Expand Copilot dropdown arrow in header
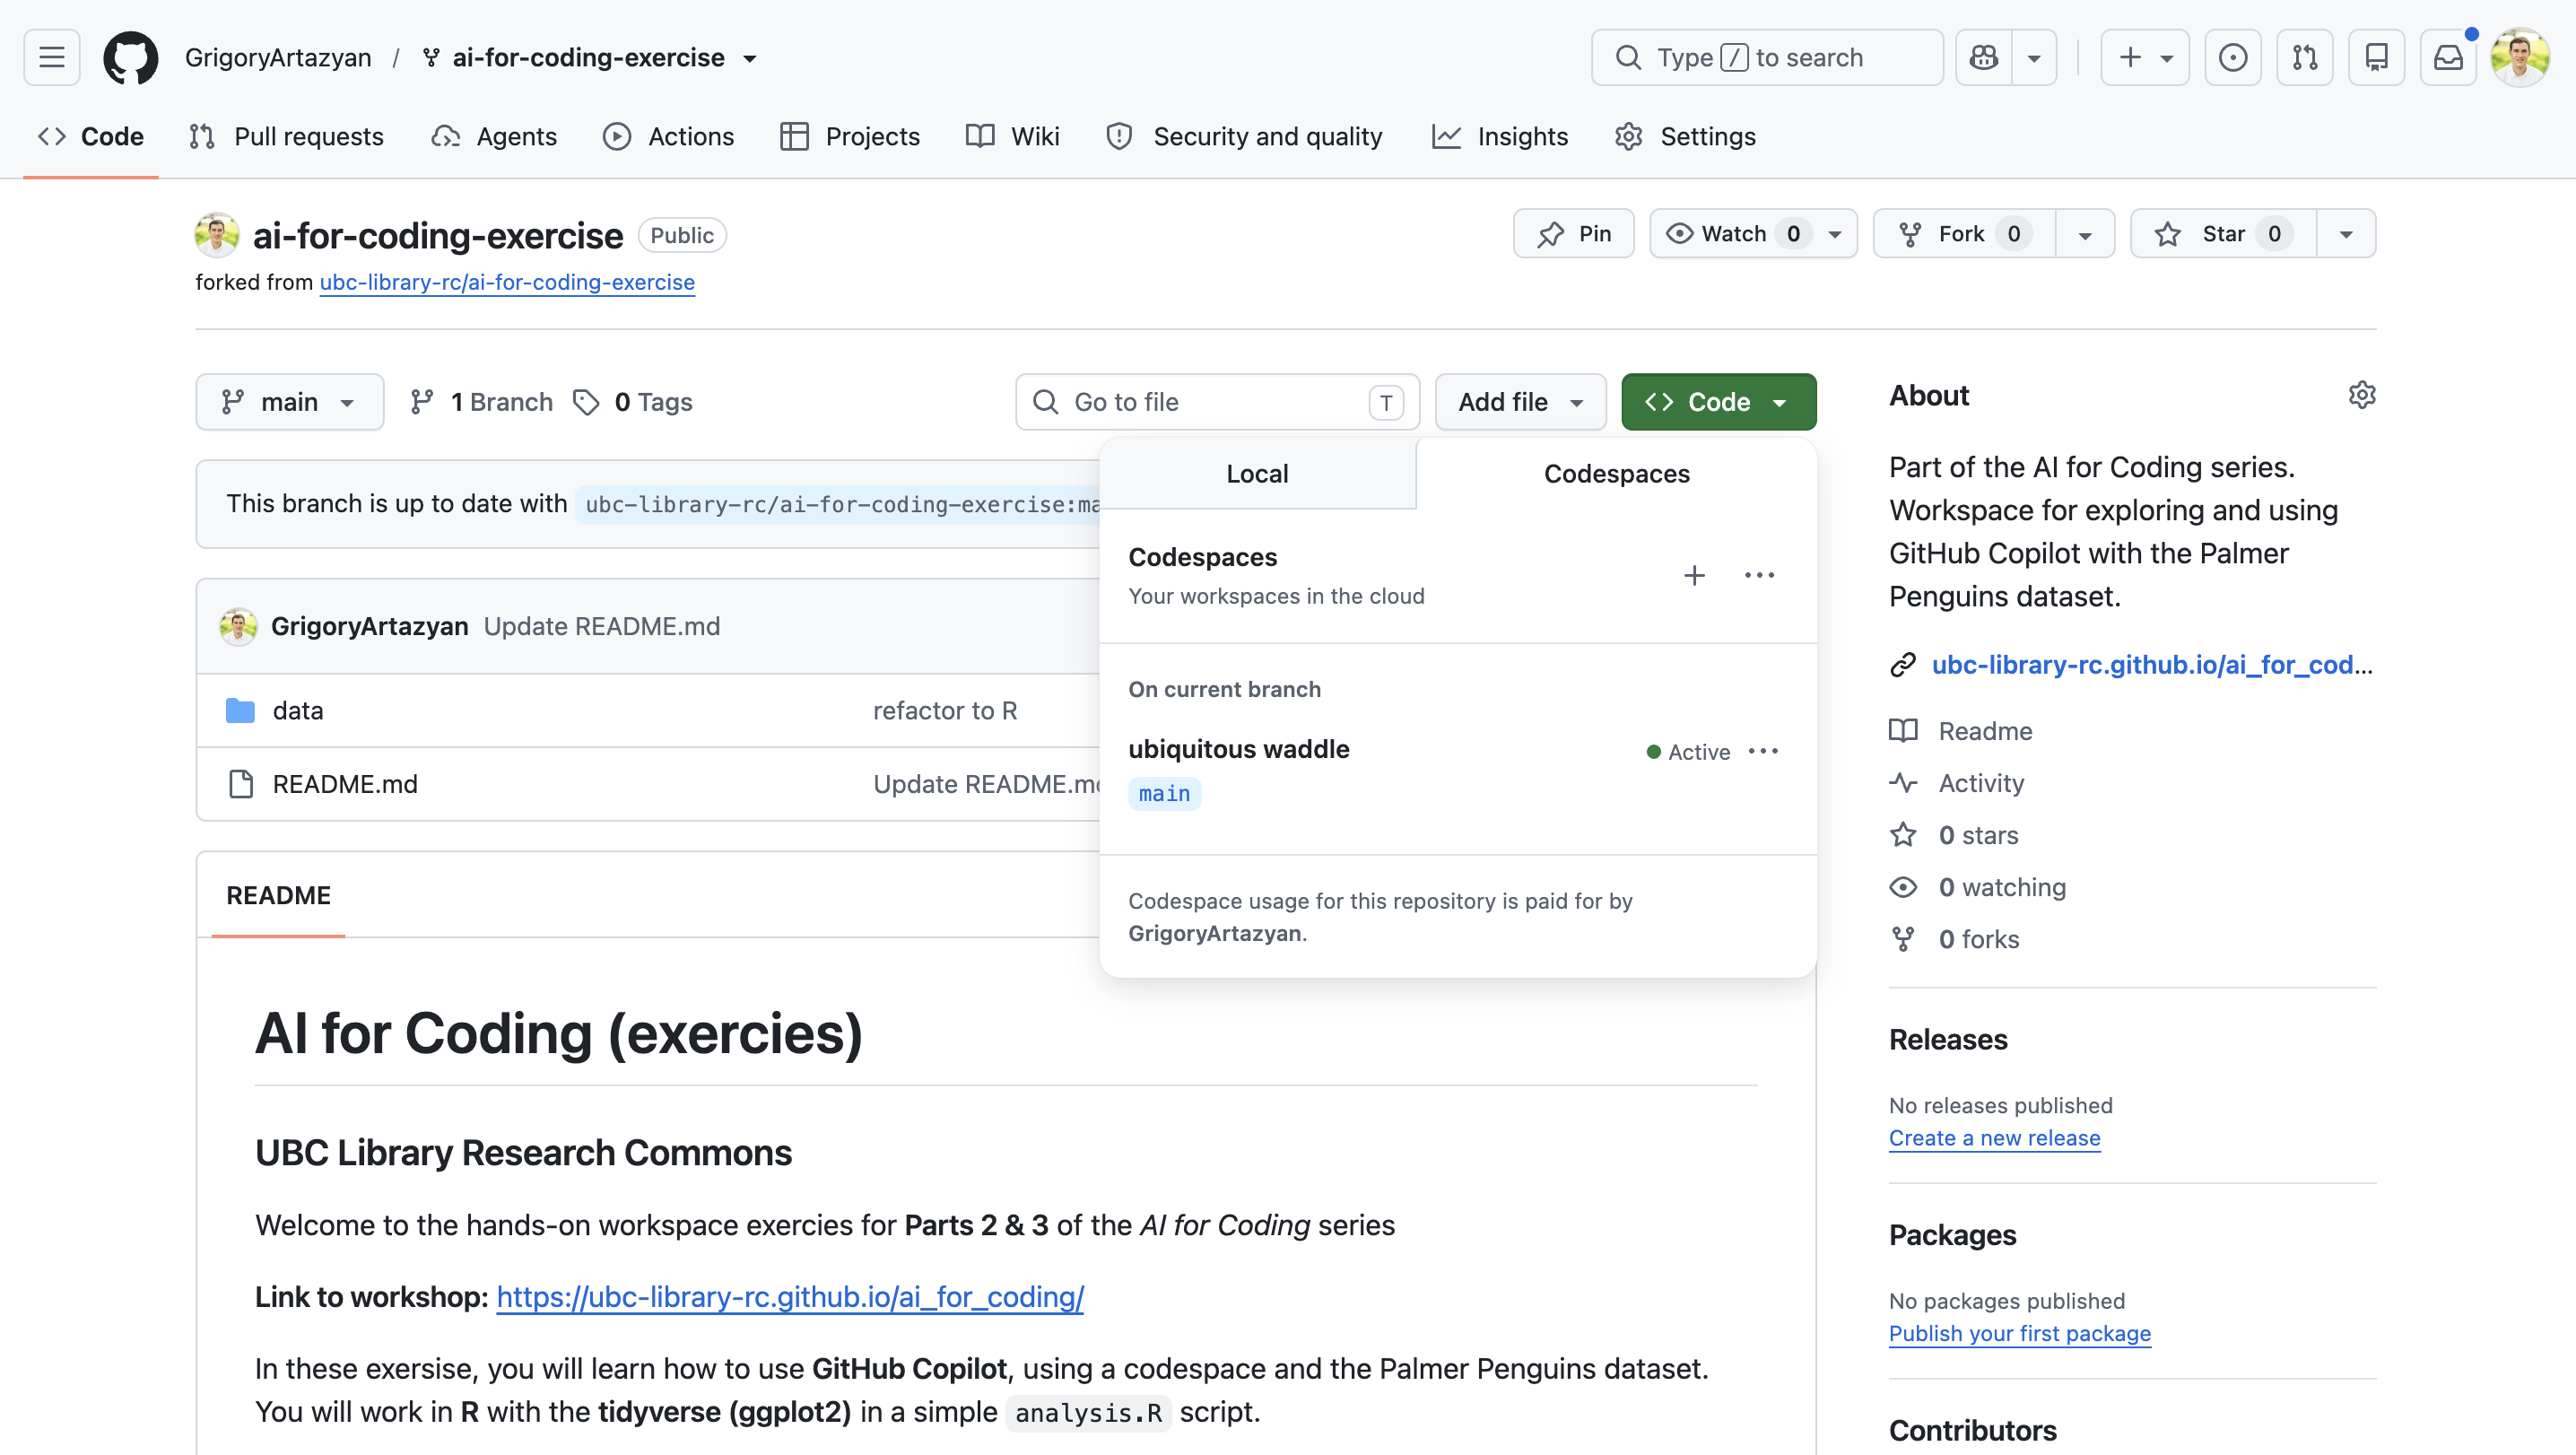 [2034, 57]
